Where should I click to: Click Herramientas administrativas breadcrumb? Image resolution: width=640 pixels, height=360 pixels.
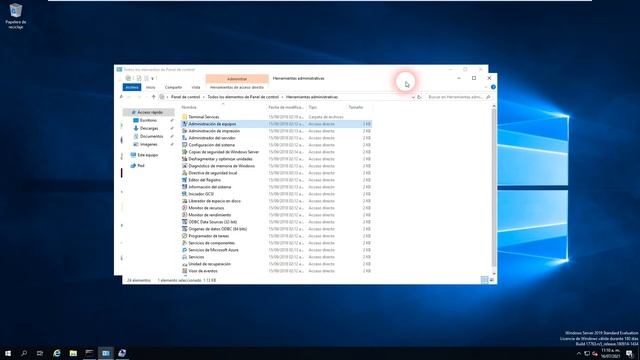pos(312,97)
